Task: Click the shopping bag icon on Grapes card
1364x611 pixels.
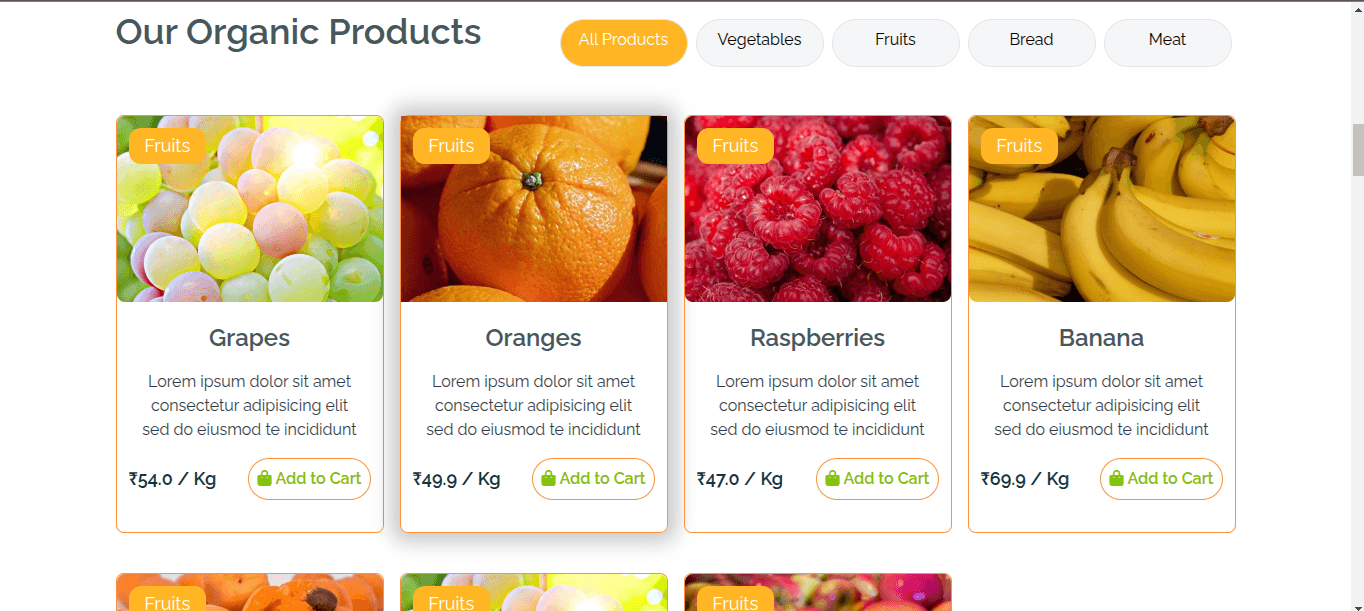Action: click(265, 479)
